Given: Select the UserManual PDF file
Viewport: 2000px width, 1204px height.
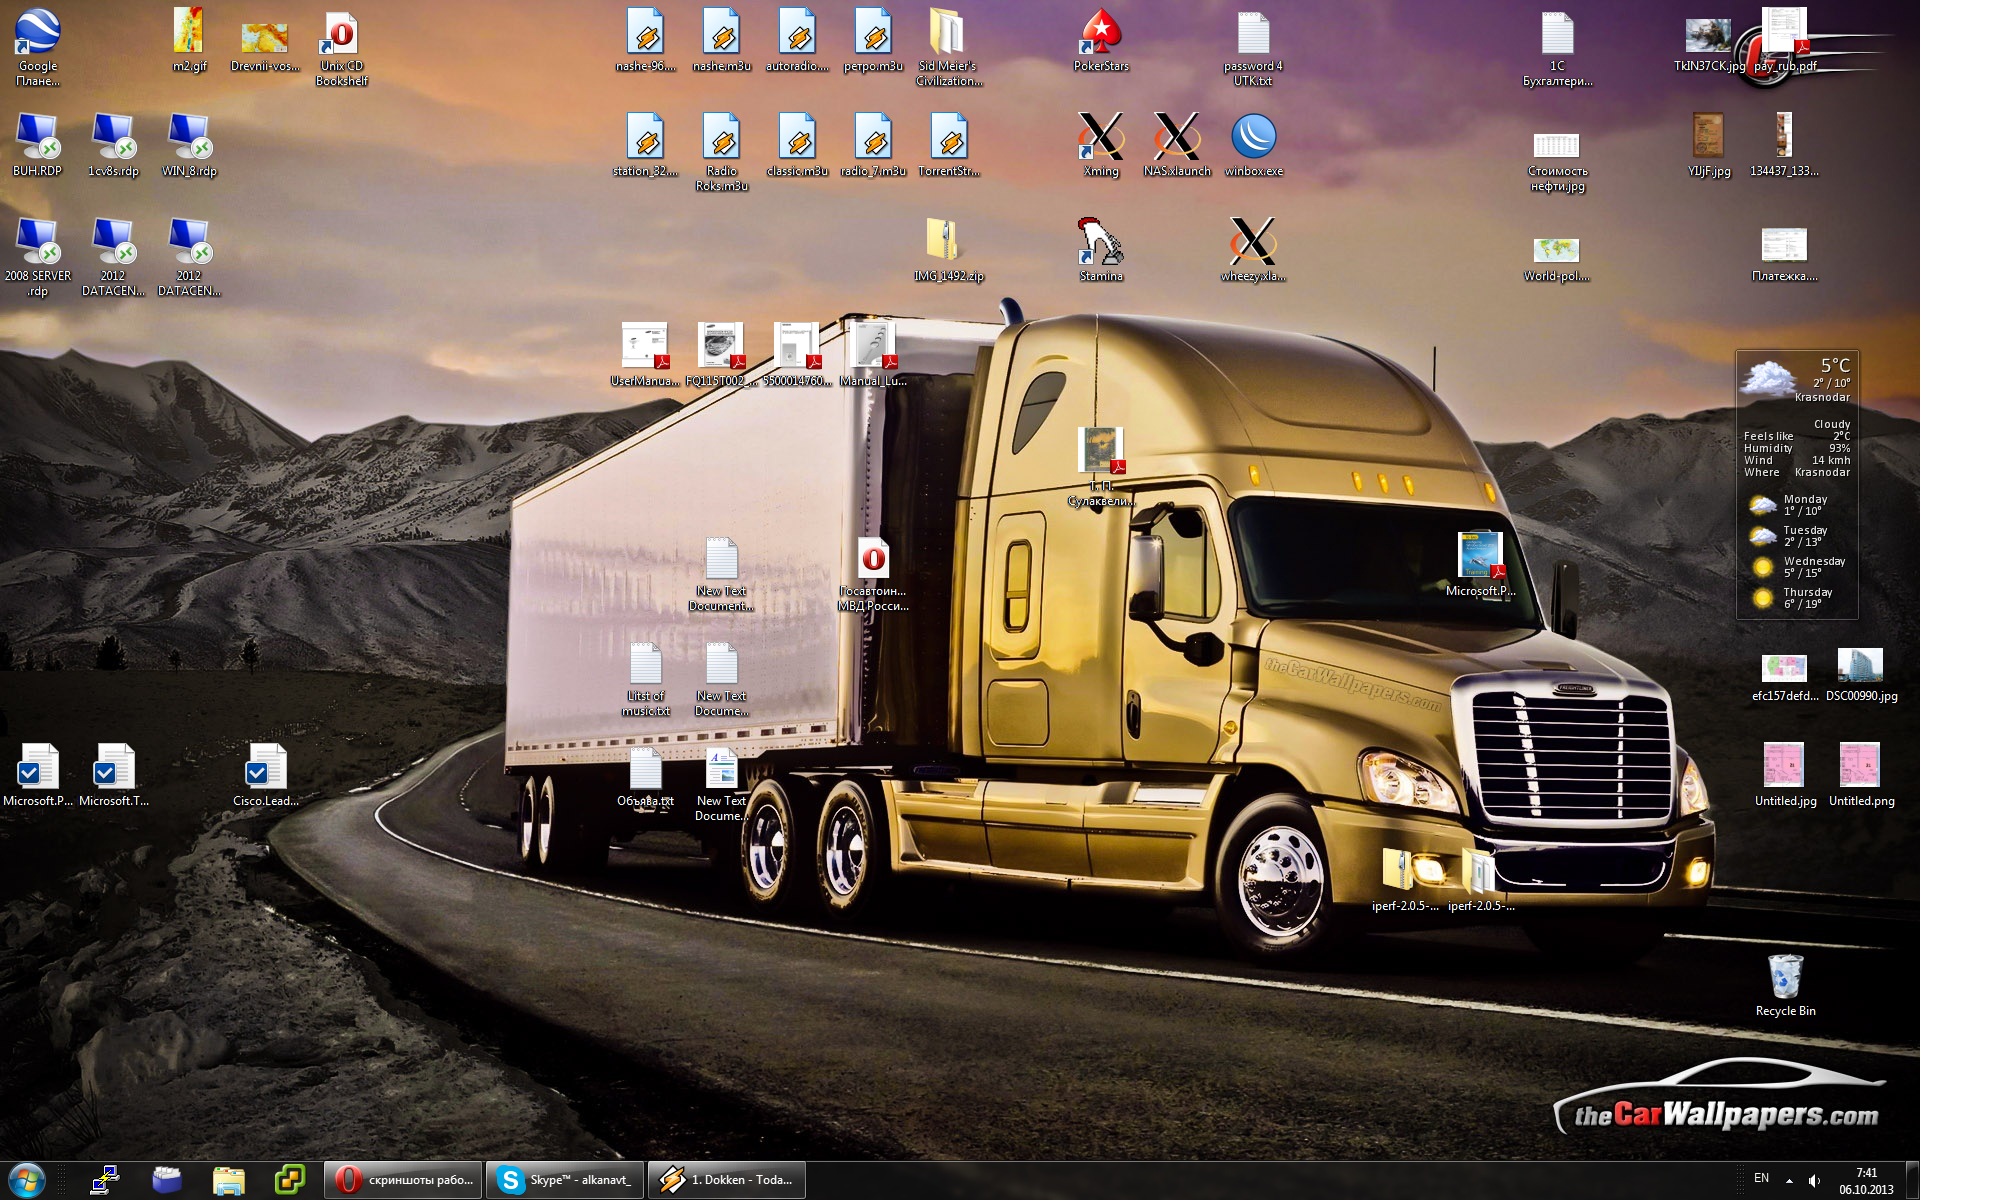Looking at the screenshot, I should [x=645, y=355].
